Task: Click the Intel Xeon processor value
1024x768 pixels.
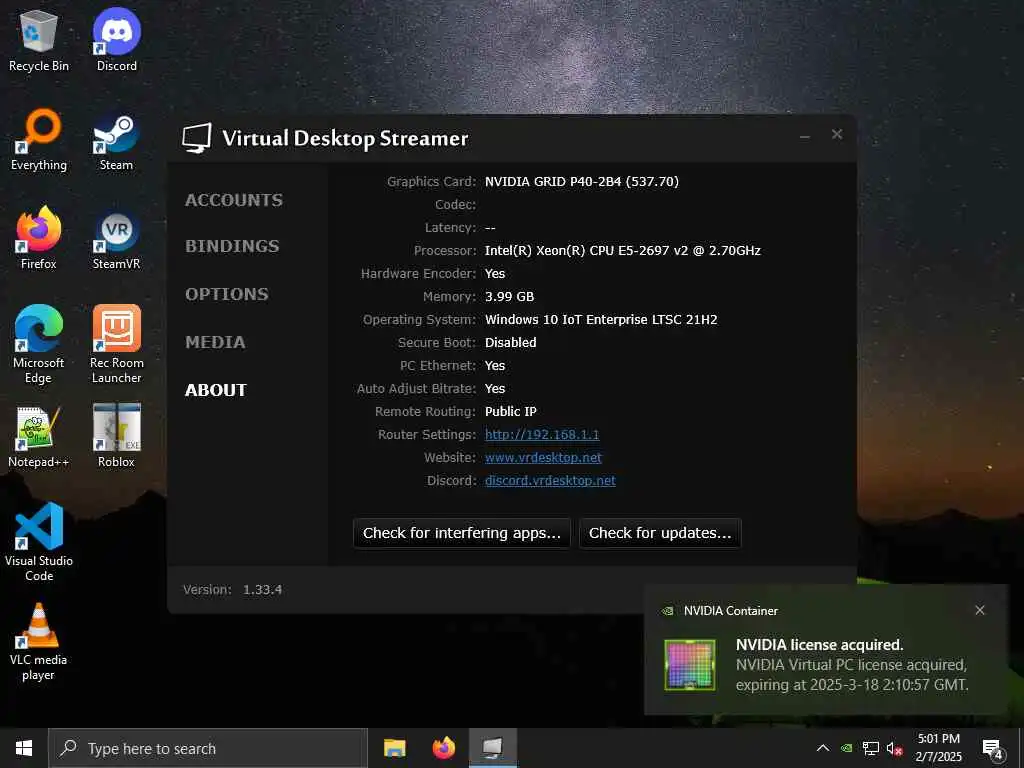Action: 622,250
